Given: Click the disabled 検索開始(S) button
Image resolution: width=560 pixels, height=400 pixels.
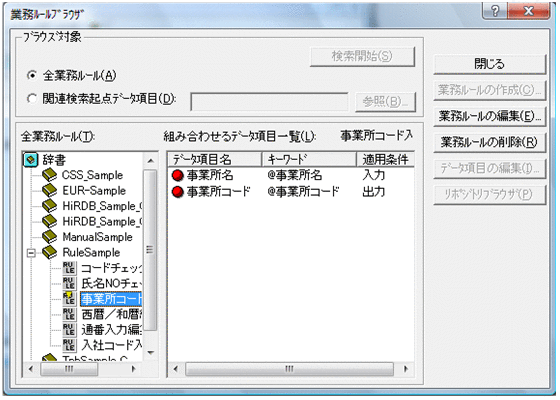Looking at the screenshot, I should tap(362, 56).
